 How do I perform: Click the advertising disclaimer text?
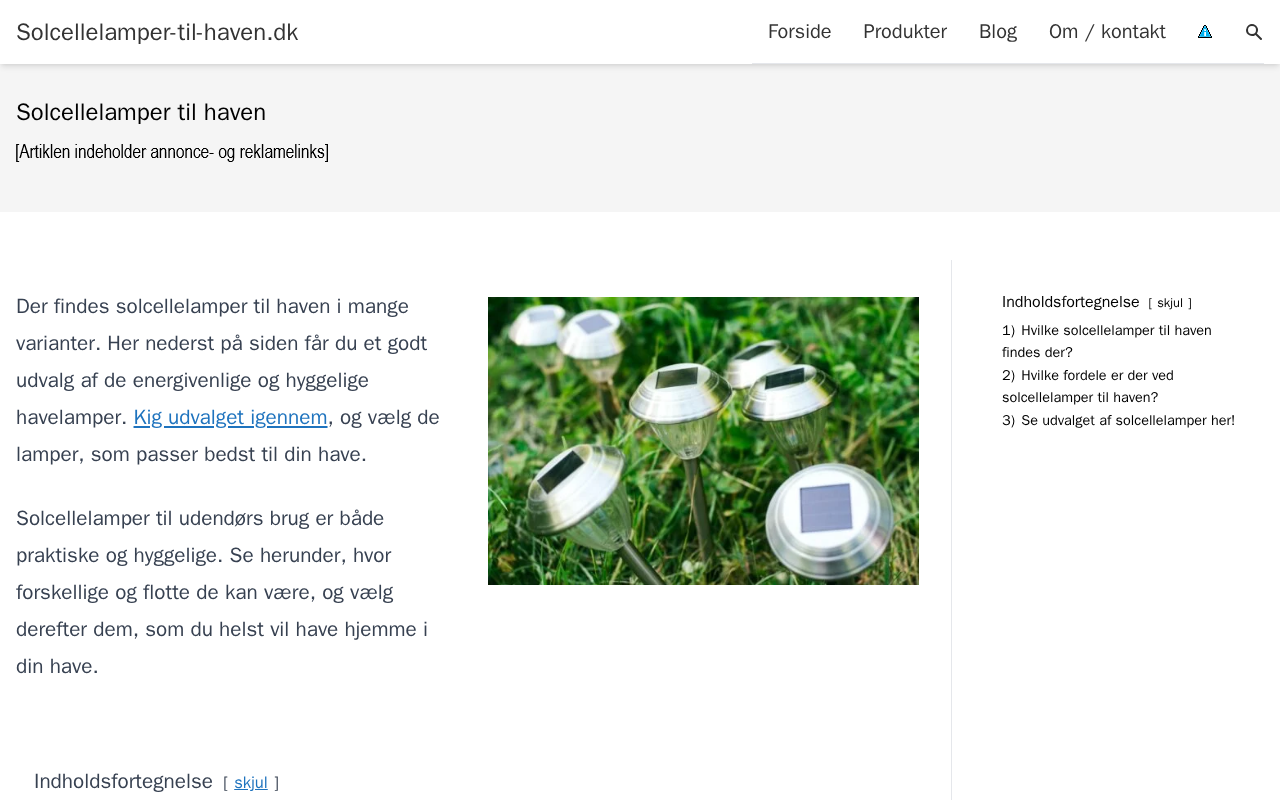pyautogui.click(x=172, y=152)
